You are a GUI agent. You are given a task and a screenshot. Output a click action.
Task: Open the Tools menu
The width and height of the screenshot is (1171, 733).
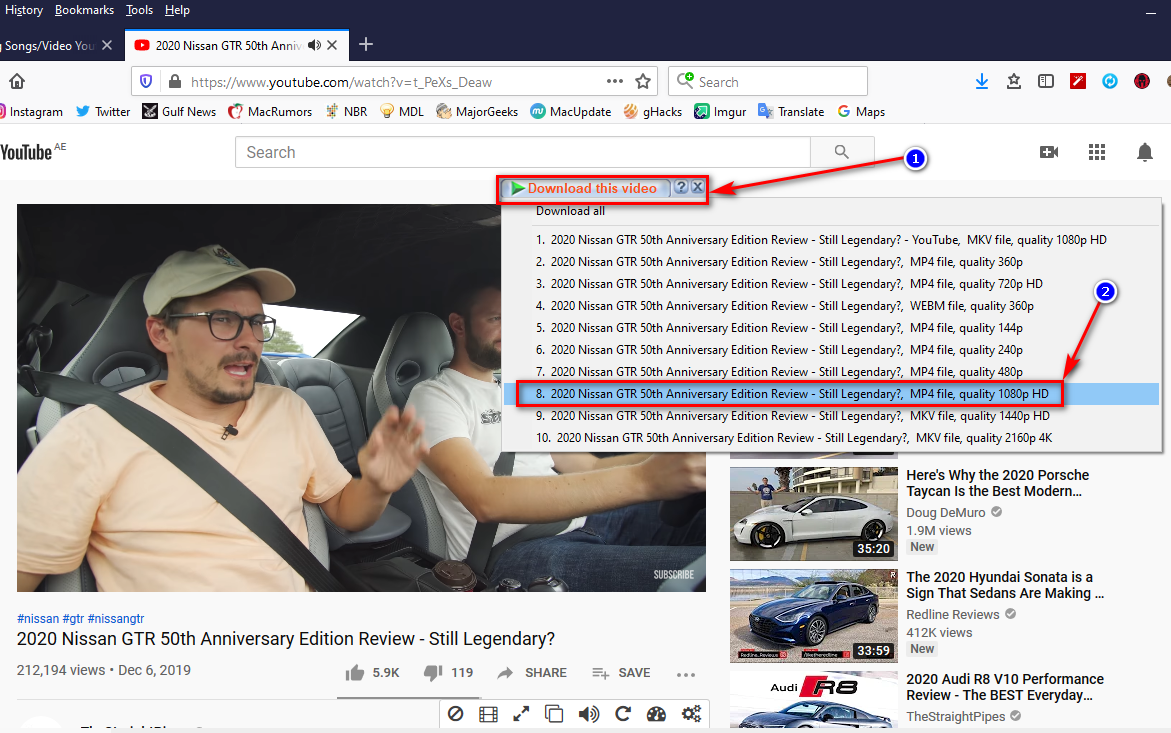point(140,10)
